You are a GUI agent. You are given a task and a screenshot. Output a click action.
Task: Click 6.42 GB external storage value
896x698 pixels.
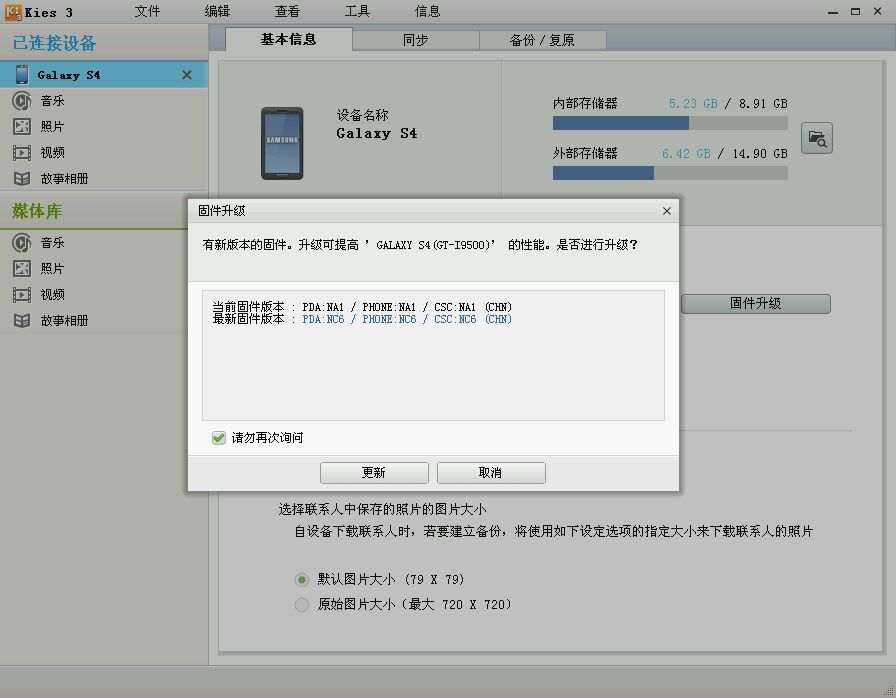tap(686, 154)
